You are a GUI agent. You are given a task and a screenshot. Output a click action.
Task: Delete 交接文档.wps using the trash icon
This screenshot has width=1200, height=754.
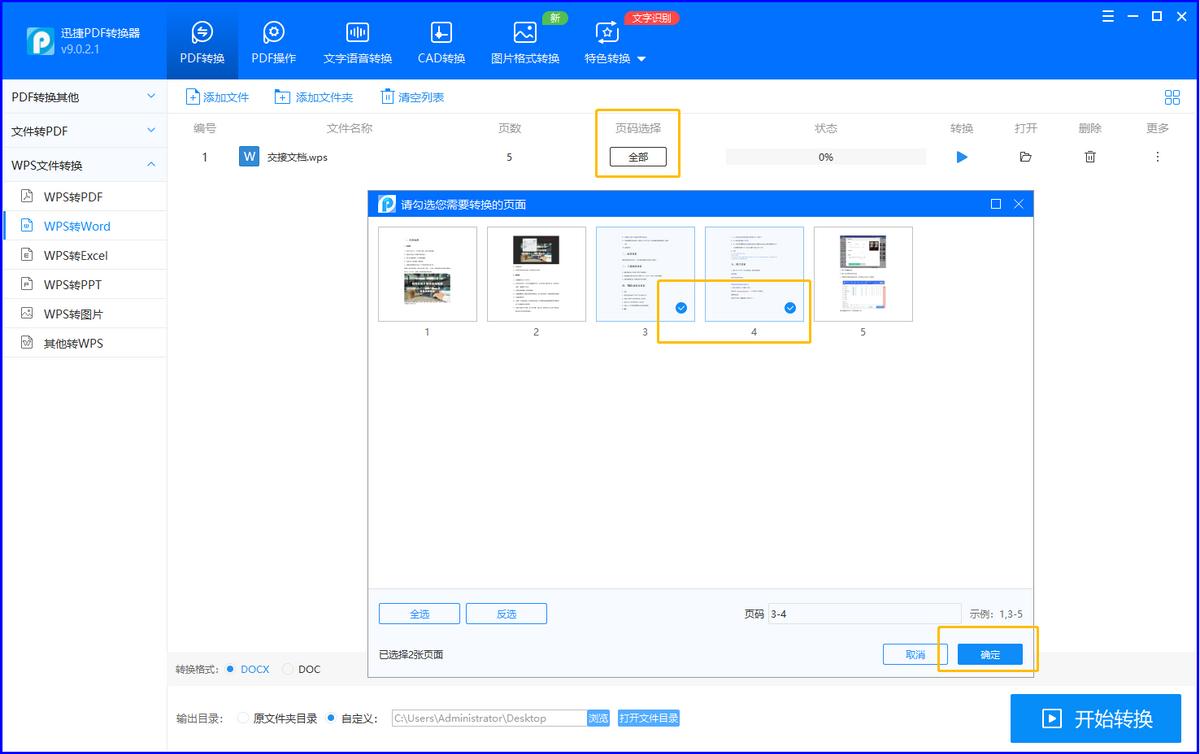(x=1090, y=157)
